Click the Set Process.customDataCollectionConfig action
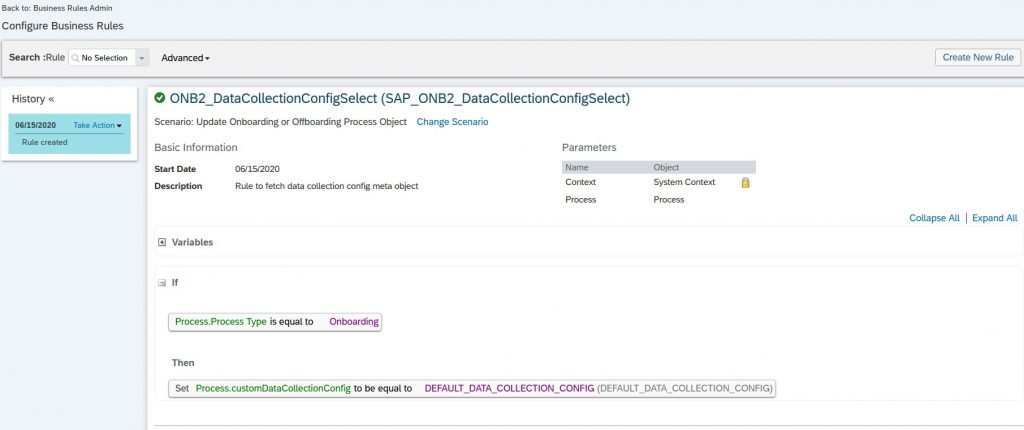Viewport: 1024px width, 430px height. (472, 388)
